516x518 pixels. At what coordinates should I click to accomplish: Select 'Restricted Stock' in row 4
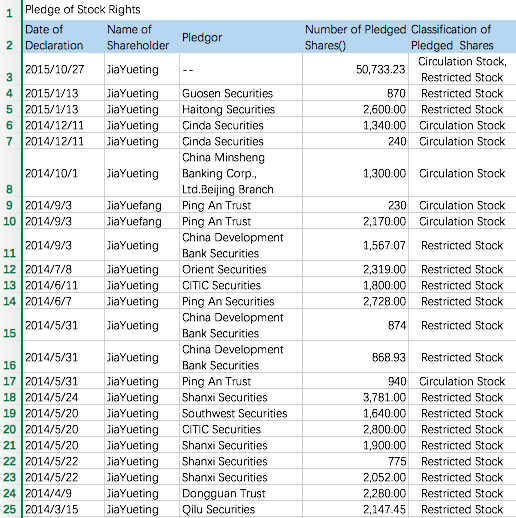click(x=462, y=93)
